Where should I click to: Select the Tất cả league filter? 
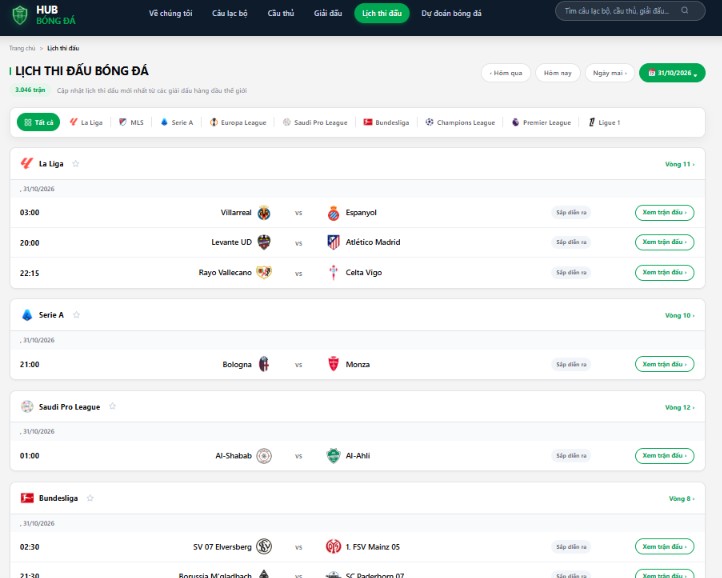coord(38,122)
